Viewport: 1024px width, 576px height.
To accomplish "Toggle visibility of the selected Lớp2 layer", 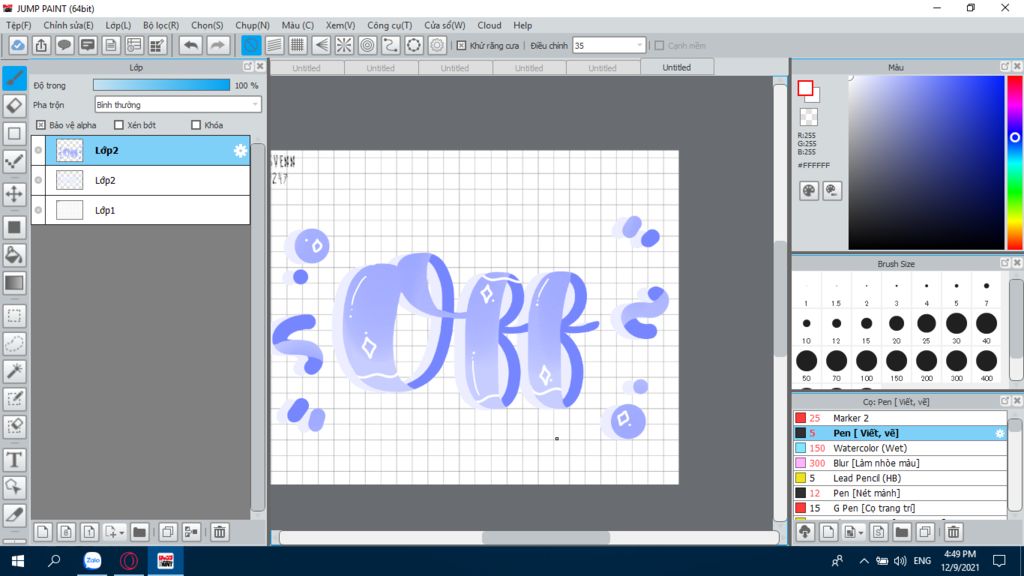I will tap(39, 150).
